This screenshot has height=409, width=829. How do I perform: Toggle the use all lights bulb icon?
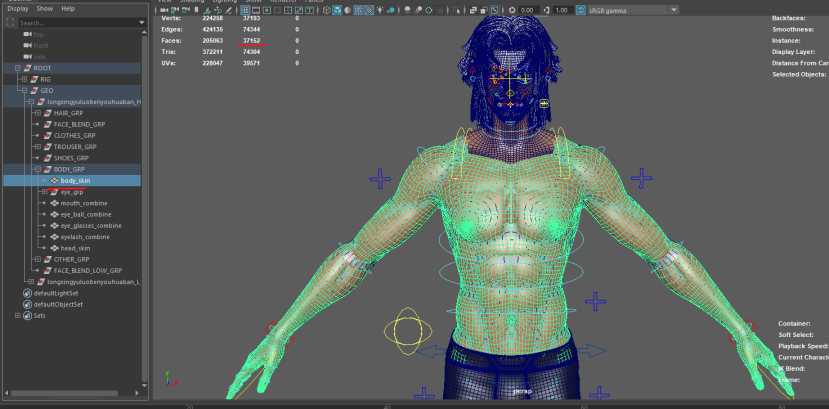click(380, 10)
